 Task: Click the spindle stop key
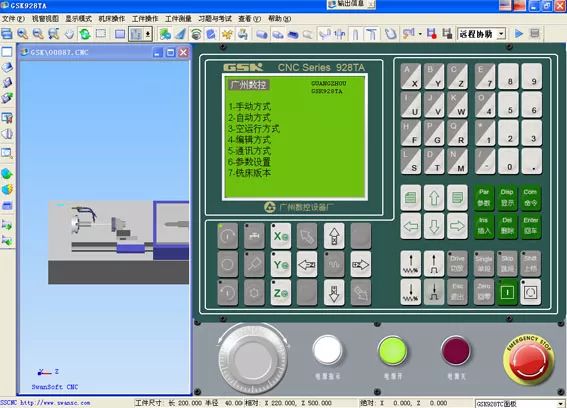(x=227, y=265)
